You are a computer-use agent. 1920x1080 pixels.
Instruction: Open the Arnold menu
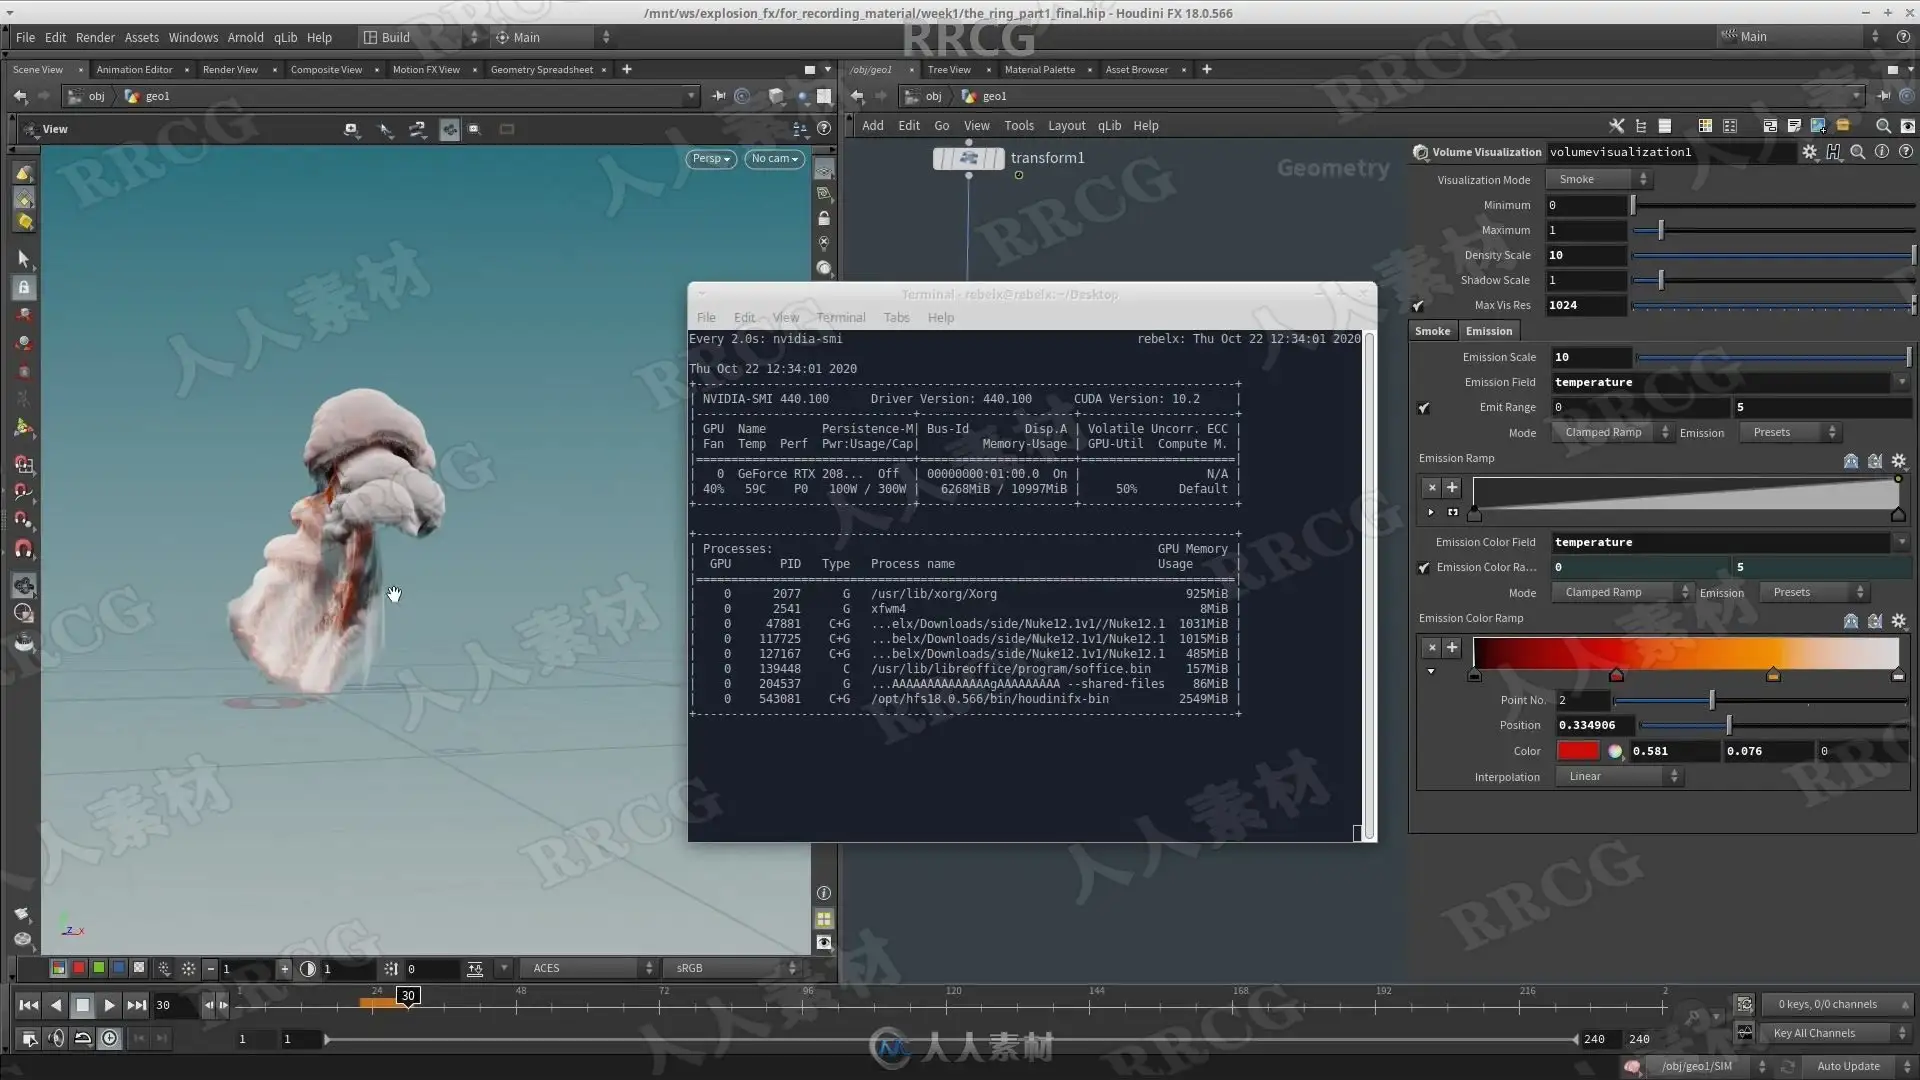(x=245, y=37)
